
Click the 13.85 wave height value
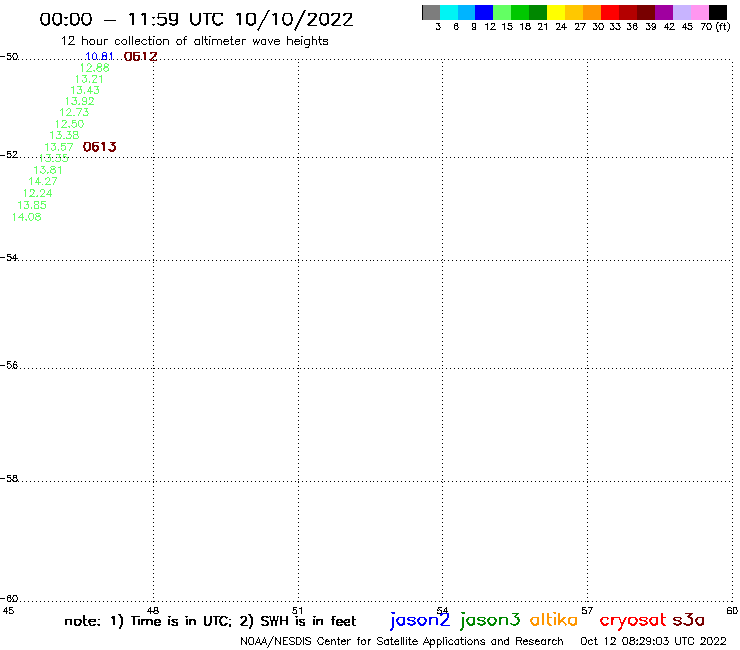(x=32, y=205)
